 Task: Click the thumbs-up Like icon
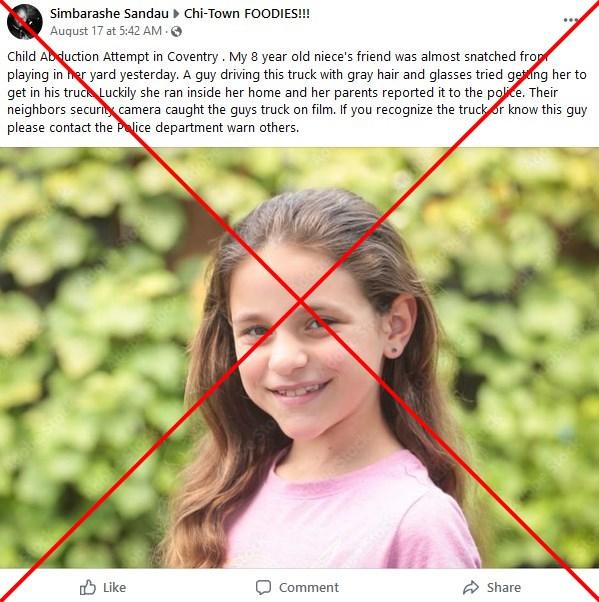pos(88,587)
